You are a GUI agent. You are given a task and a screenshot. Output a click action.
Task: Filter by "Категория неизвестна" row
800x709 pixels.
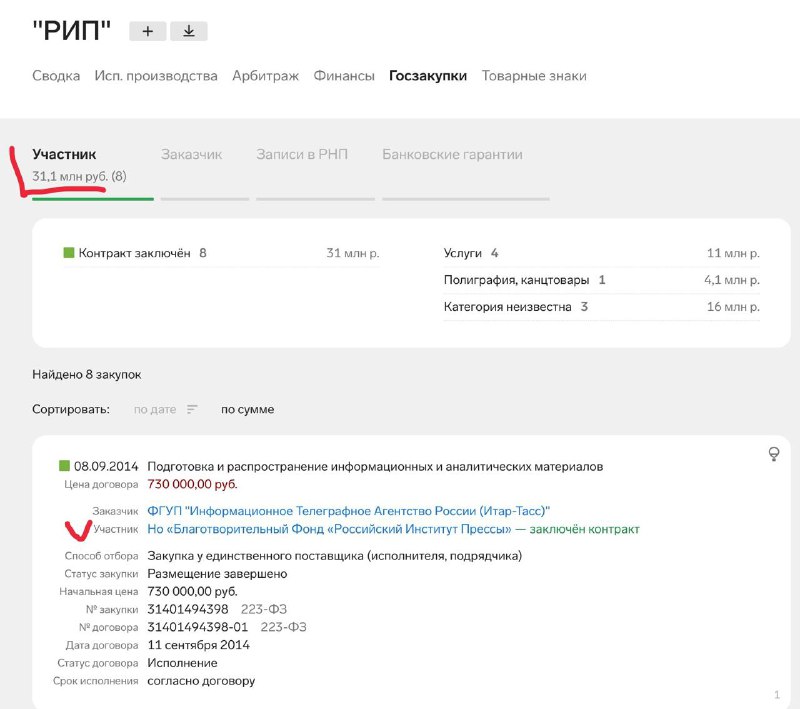[x=602, y=307]
